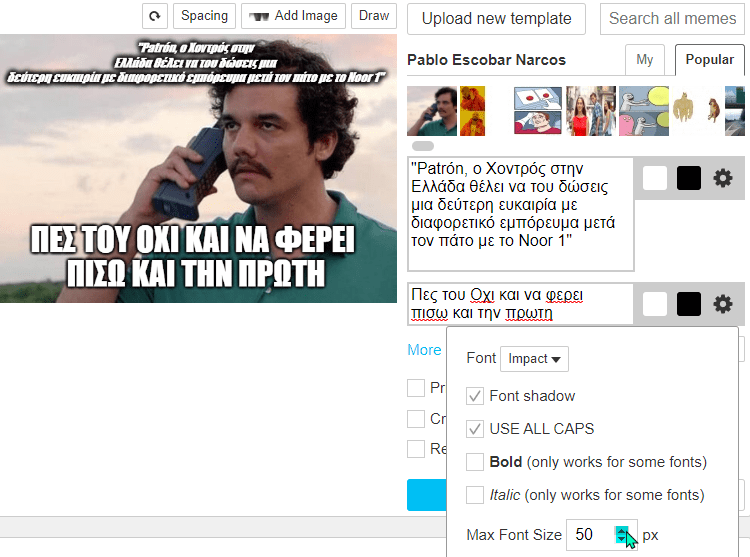This screenshot has height=557, width=750.
Task: Toggle the USE ALL CAPS checkbox
Action: (x=475, y=429)
